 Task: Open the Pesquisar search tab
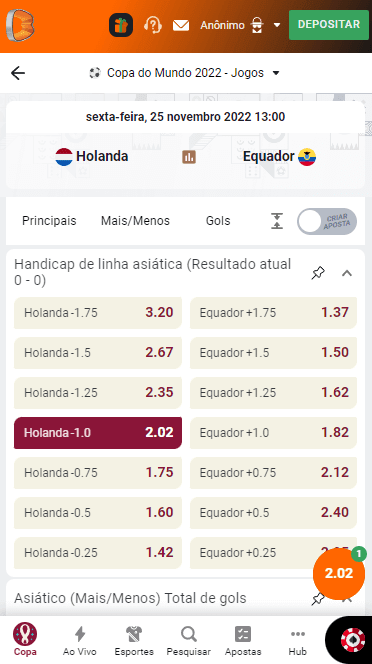click(189, 641)
